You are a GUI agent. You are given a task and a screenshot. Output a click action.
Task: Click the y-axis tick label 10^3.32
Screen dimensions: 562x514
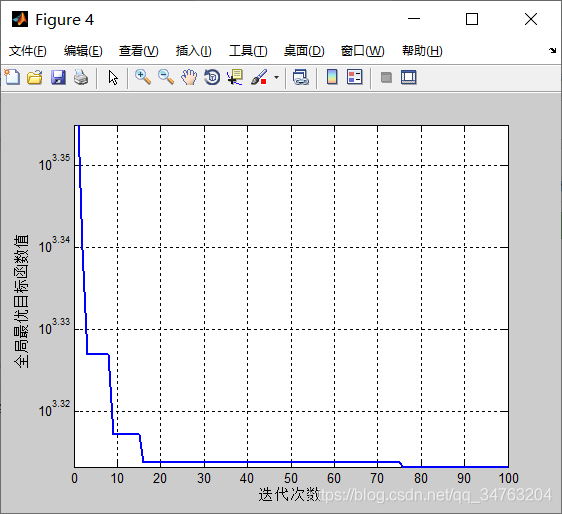pos(54,408)
